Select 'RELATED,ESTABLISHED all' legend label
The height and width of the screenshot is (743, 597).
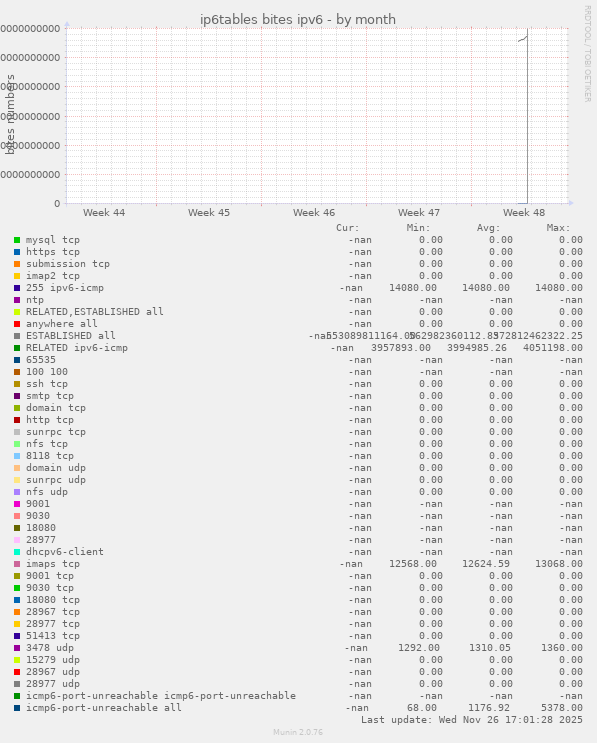tap(94, 312)
